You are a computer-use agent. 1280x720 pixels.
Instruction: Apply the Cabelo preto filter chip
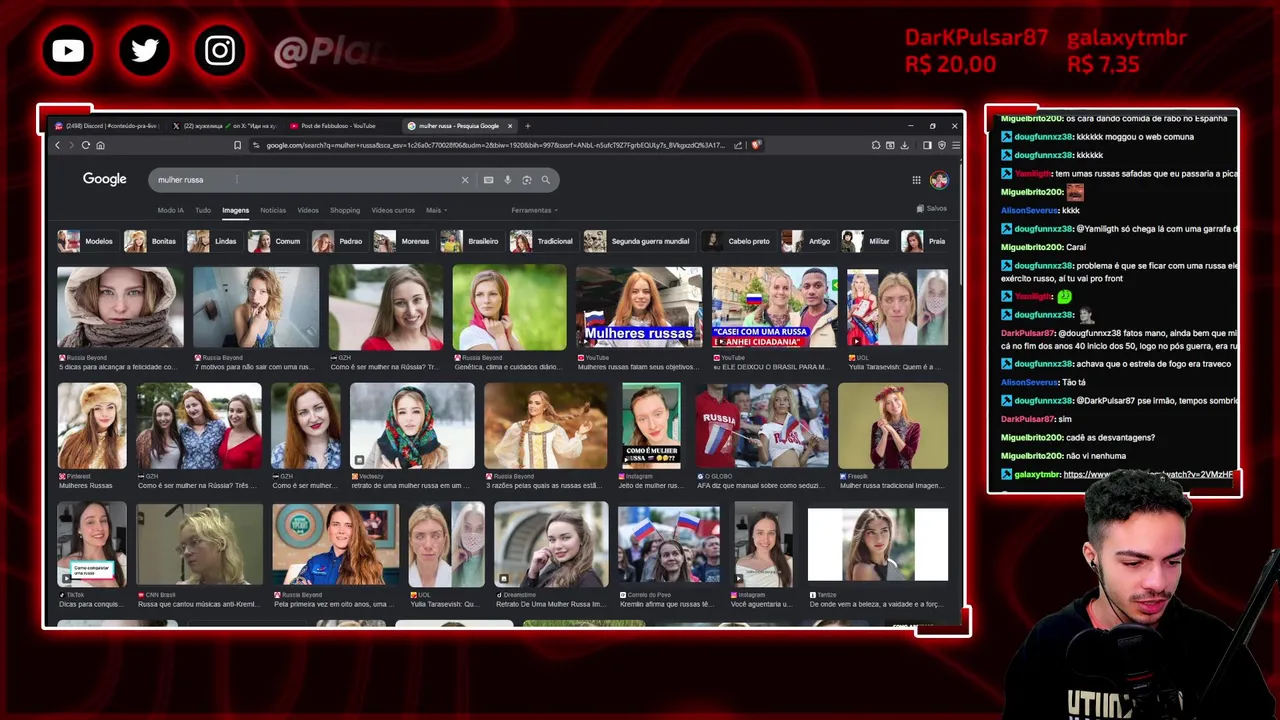click(737, 241)
